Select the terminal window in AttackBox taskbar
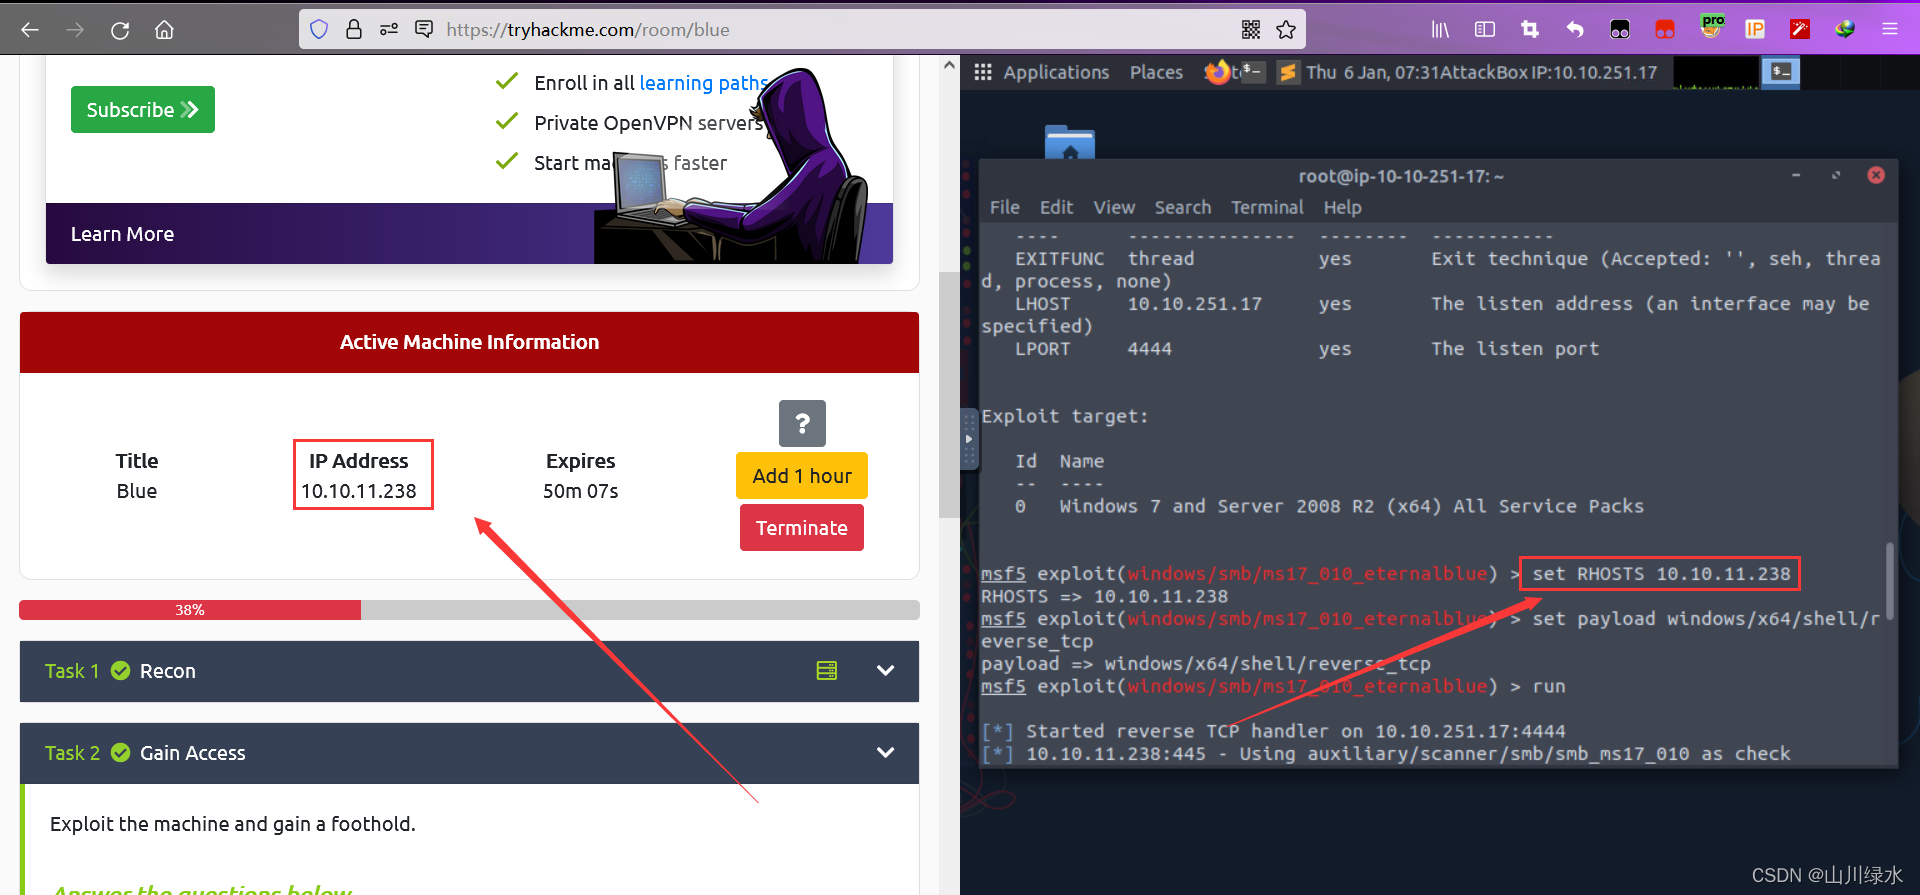1920x895 pixels. coord(1781,72)
